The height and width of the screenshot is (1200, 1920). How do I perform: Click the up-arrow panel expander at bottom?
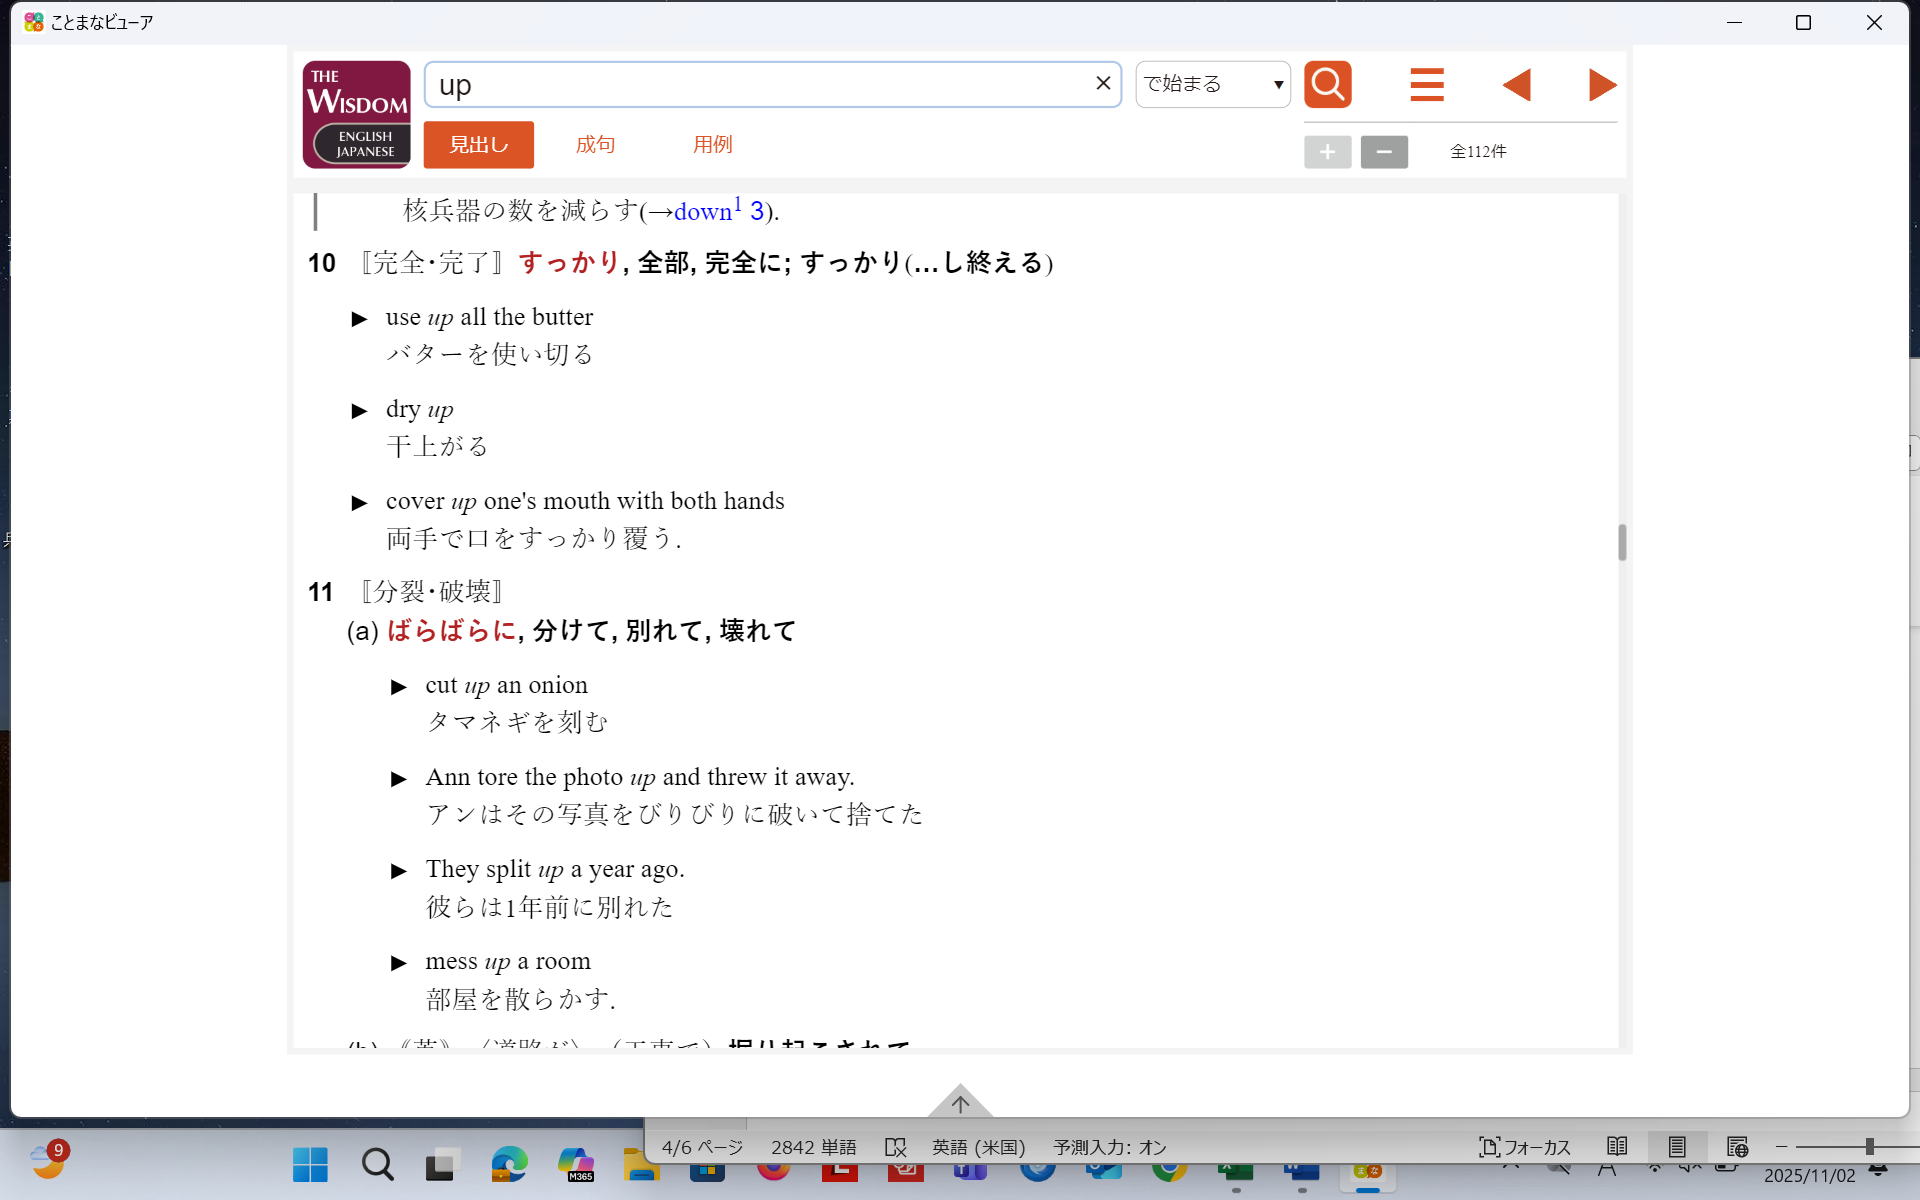click(960, 1102)
